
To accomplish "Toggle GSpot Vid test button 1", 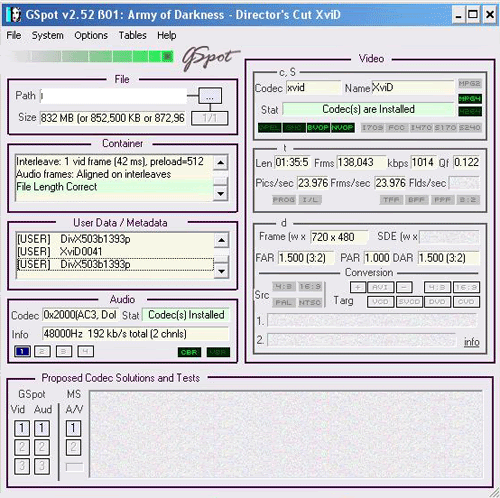I will (x=22, y=428).
